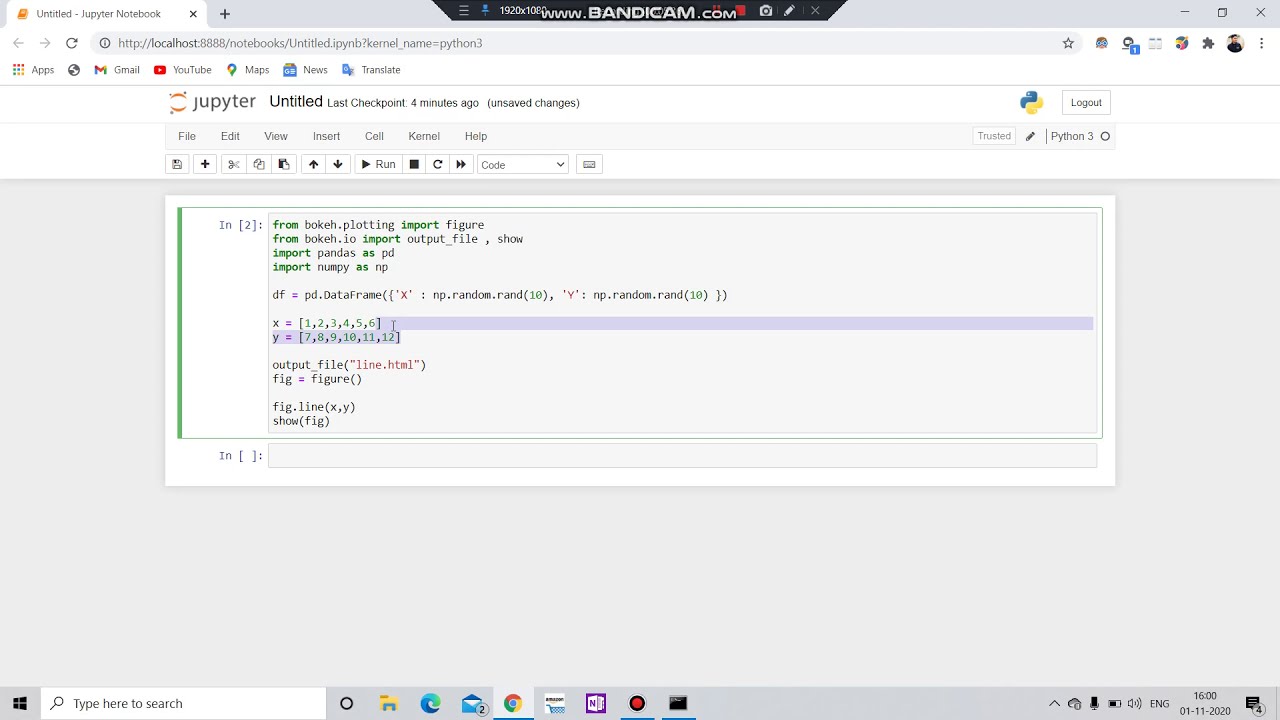The image size is (1280, 720).
Task: Restart kernel and rerun all icon
Action: (x=461, y=165)
